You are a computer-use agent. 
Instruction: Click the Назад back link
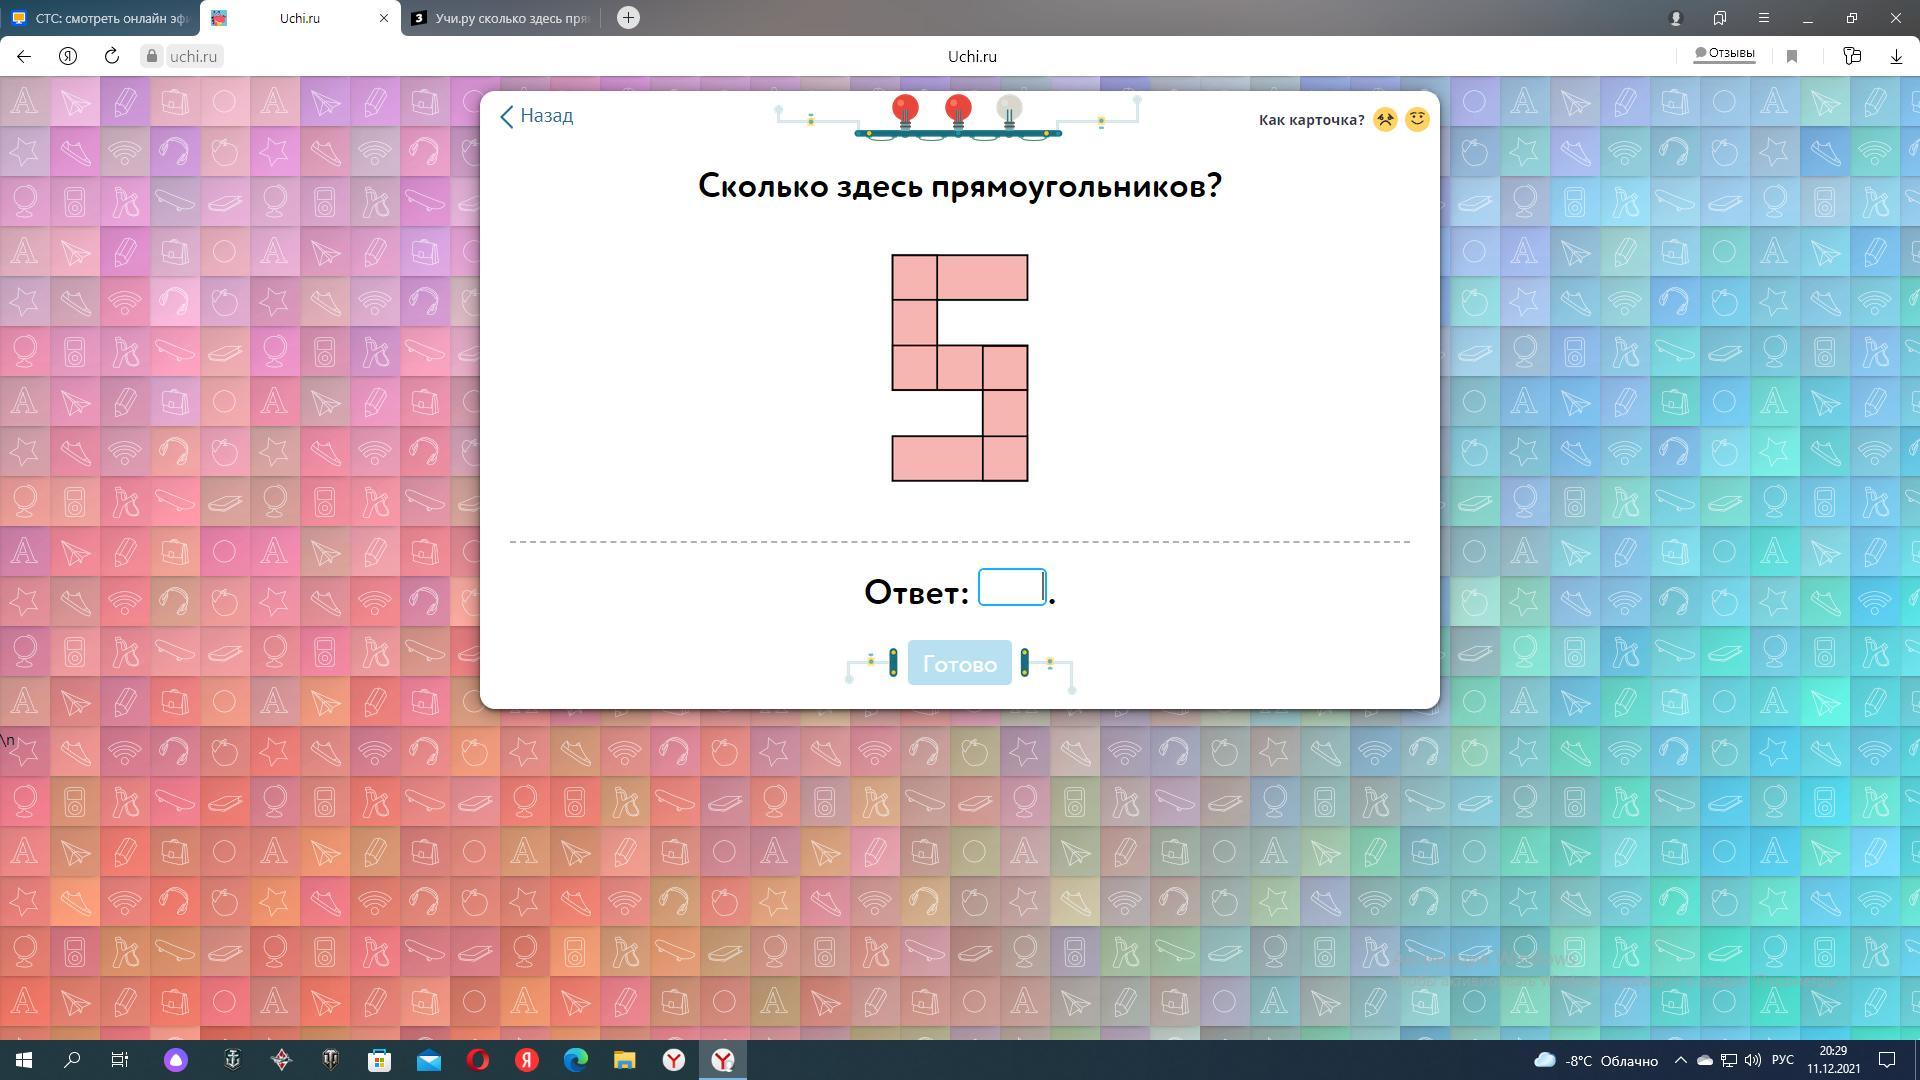(536, 116)
